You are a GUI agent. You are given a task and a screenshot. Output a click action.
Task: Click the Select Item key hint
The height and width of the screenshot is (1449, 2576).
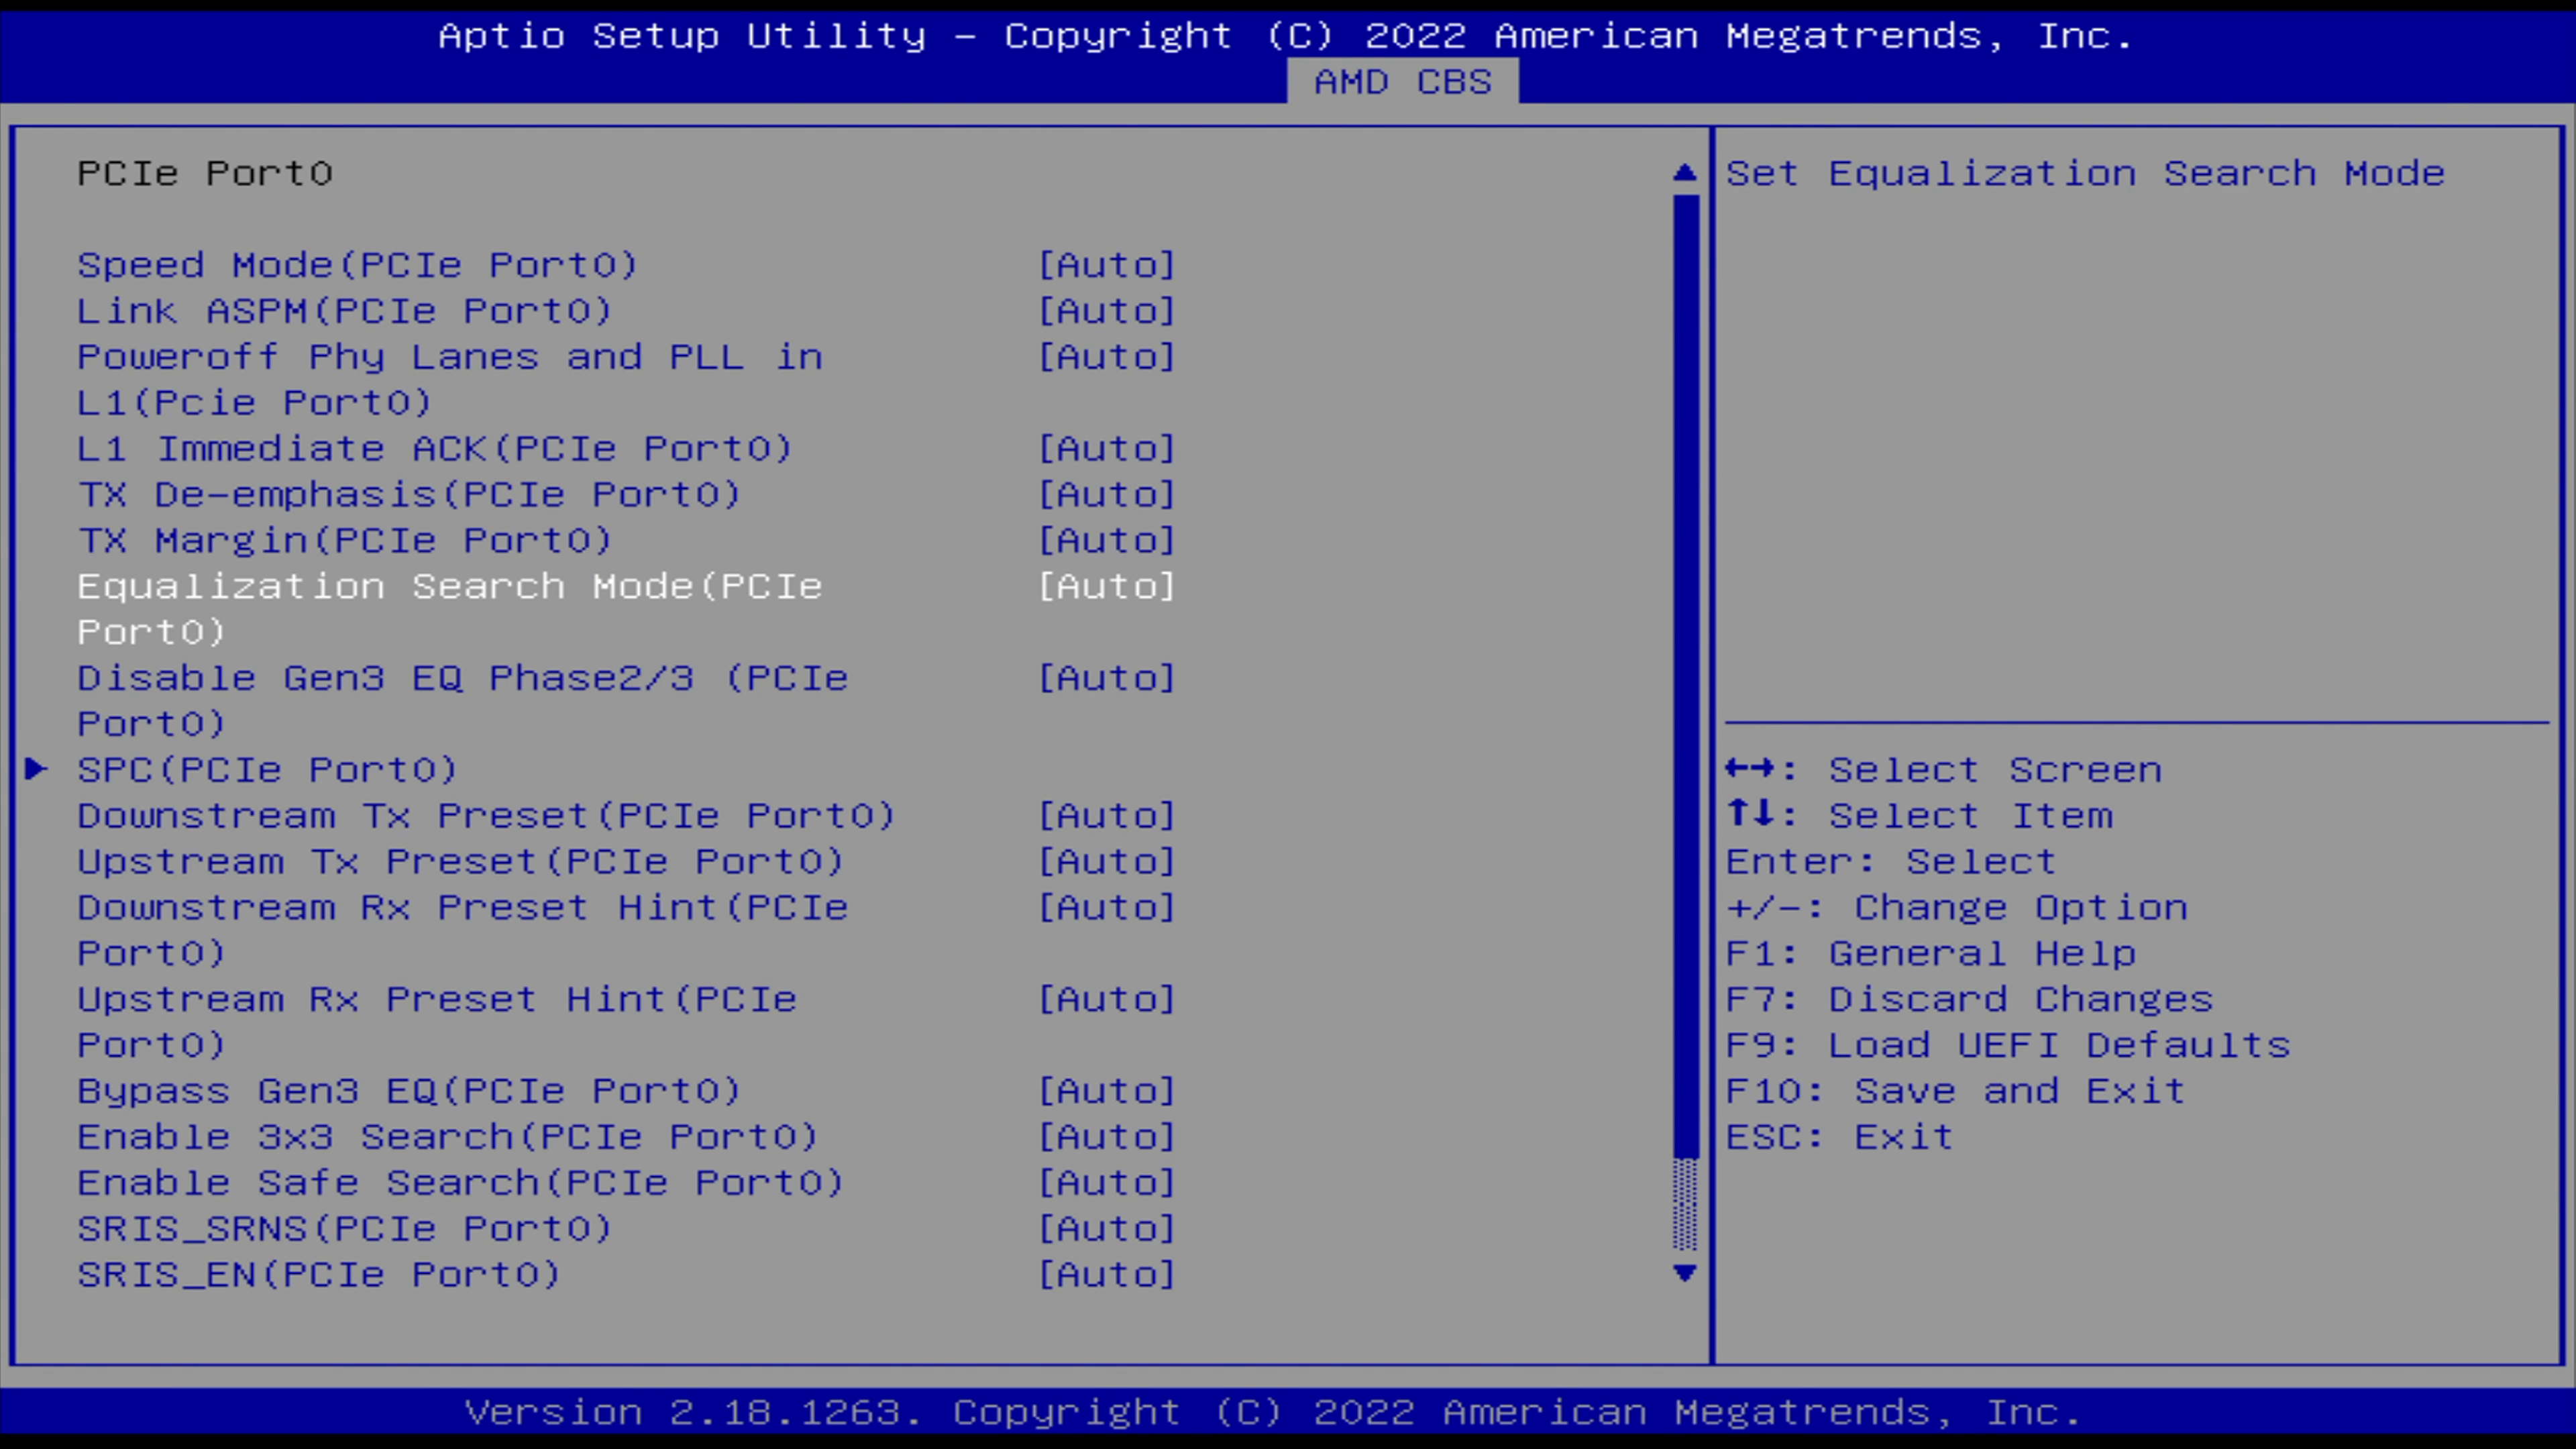pyautogui.click(x=1920, y=816)
